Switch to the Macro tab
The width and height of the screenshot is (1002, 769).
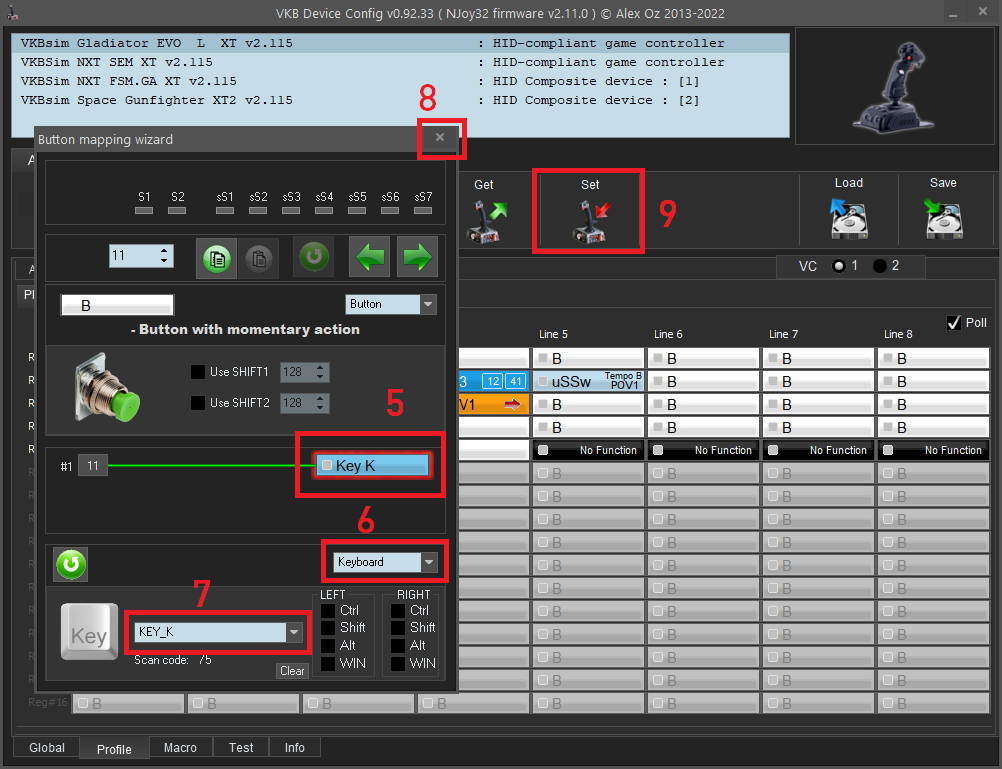pyautogui.click(x=180, y=748)
